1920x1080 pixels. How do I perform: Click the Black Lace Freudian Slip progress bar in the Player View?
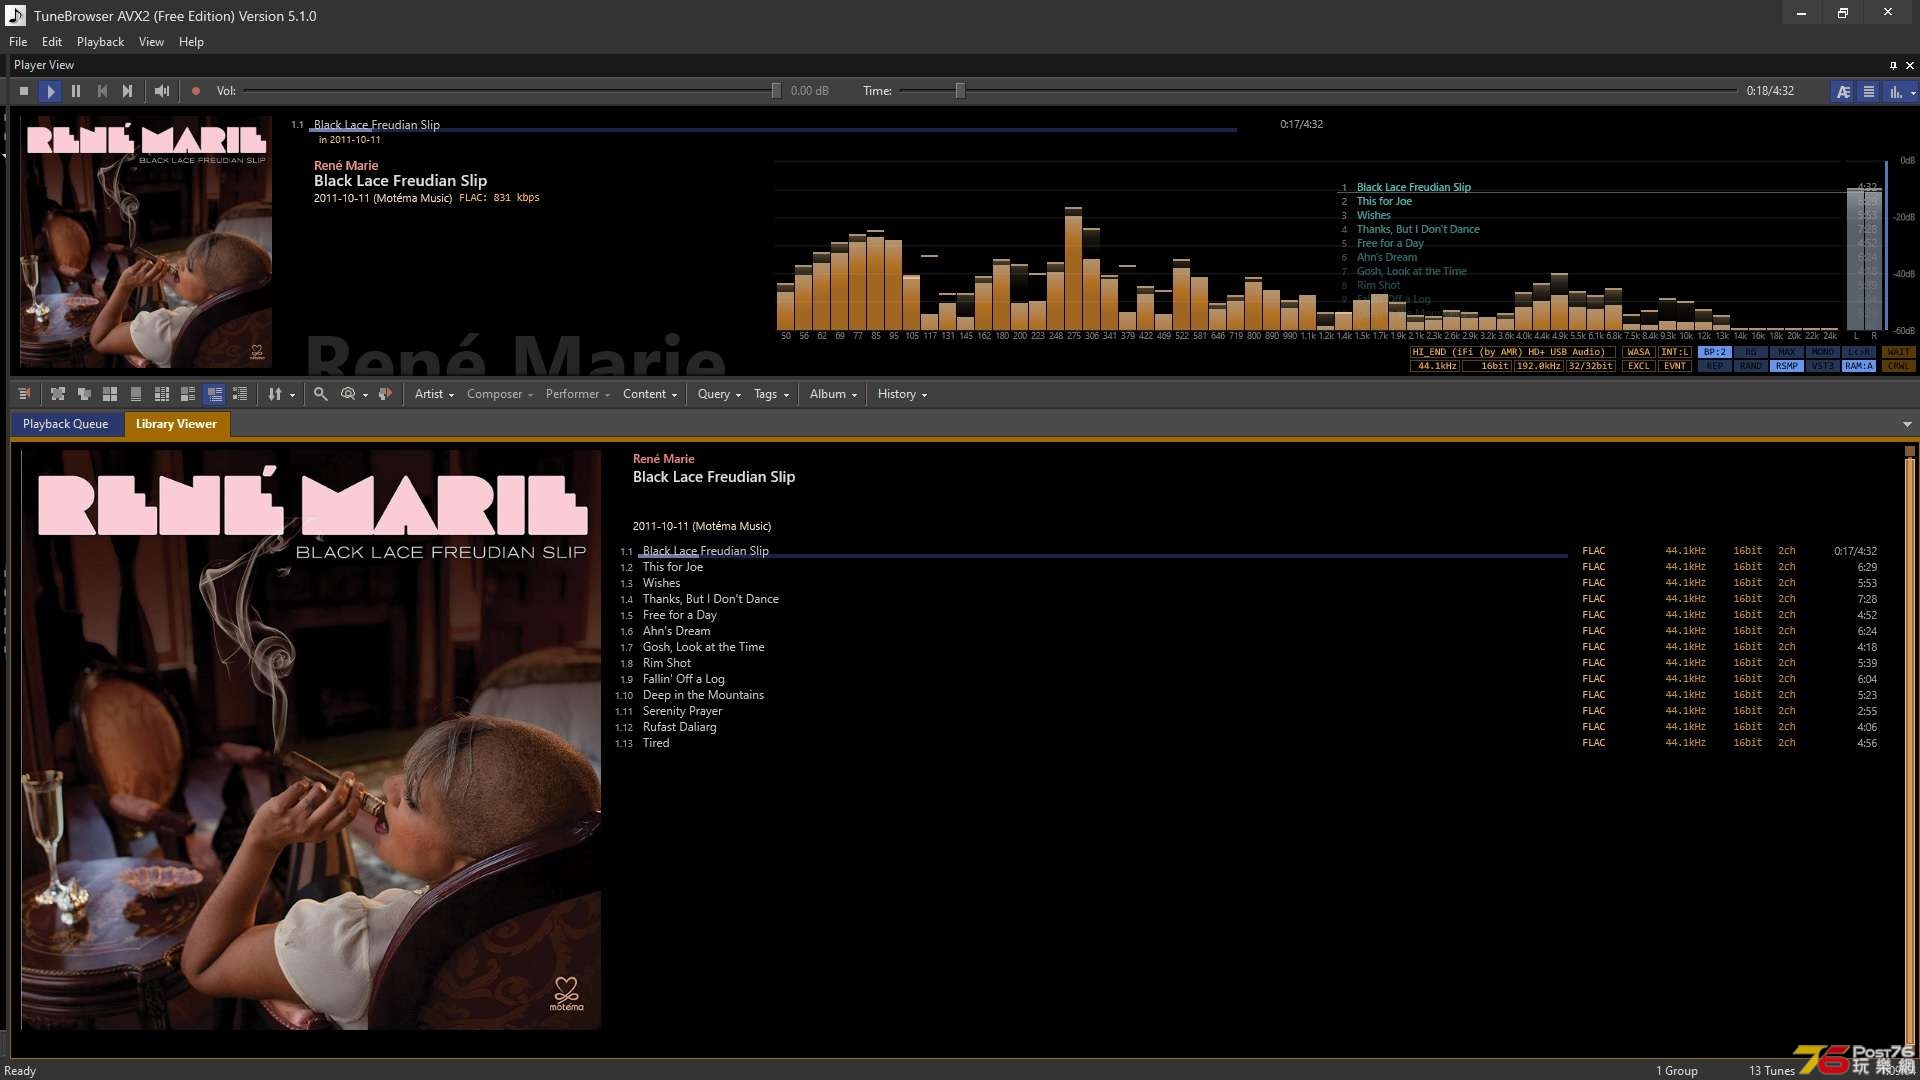[772, 129]
